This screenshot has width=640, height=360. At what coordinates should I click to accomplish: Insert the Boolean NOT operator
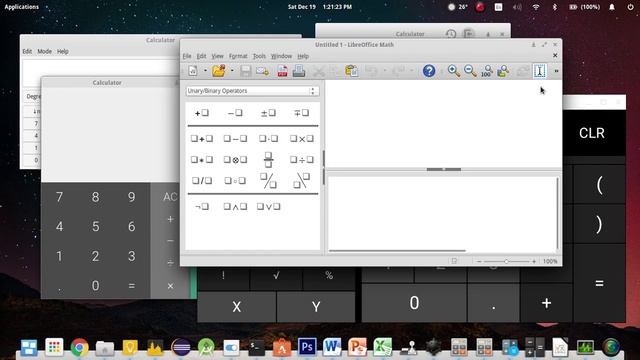tap(202, 207)
